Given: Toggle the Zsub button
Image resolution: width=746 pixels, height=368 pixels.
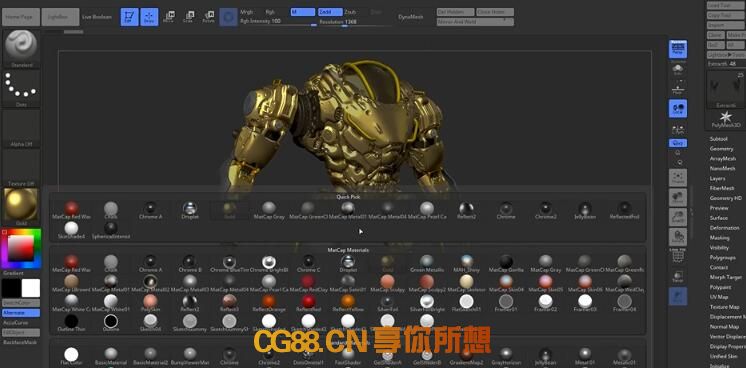Looking at the screenshot, I should pos(350,12).
